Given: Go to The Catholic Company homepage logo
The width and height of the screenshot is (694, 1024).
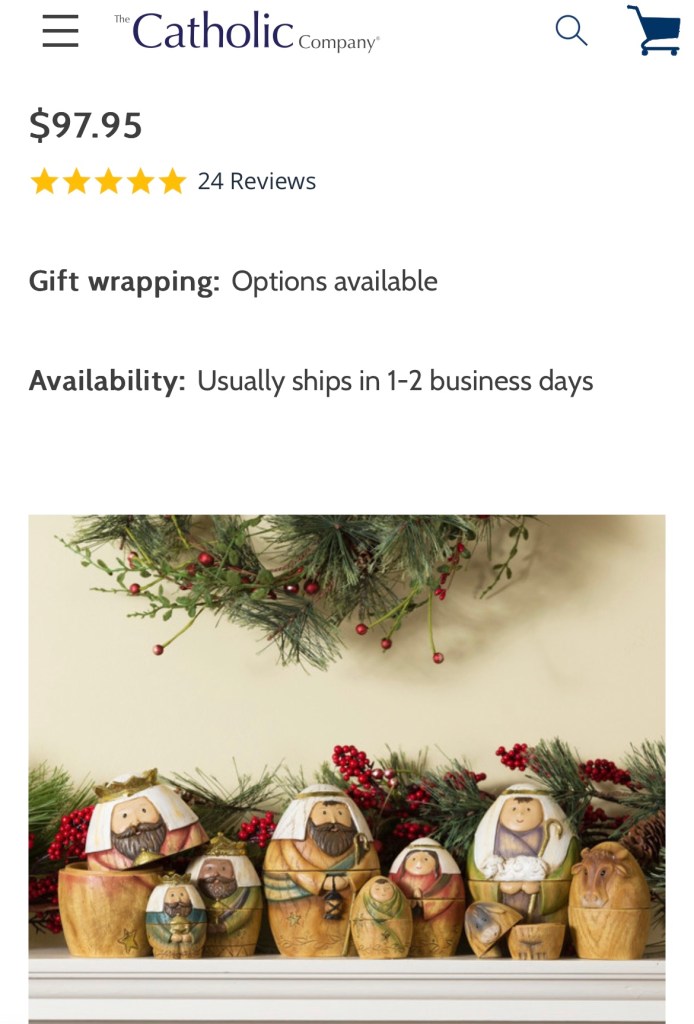Looking at the screenshot, I should 247,31.
